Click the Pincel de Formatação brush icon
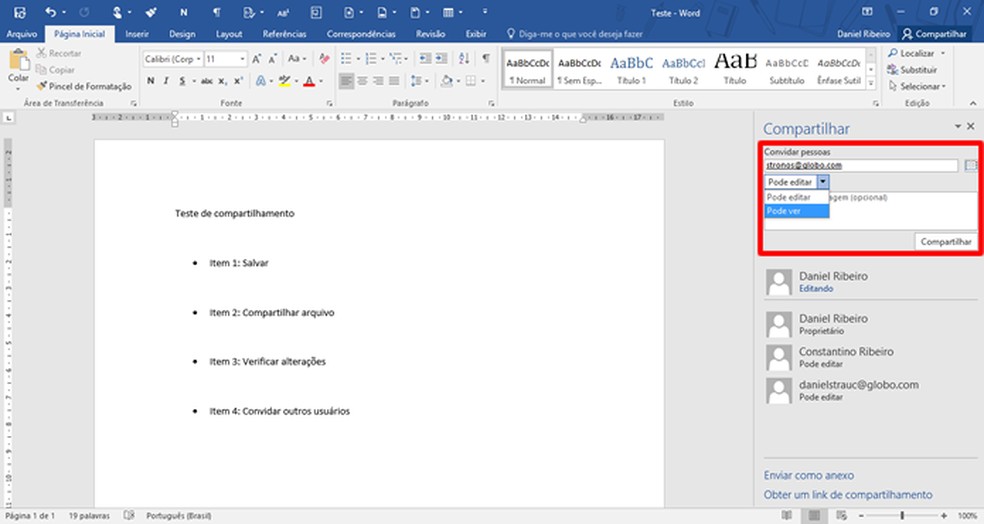 (x=42, y=87)
